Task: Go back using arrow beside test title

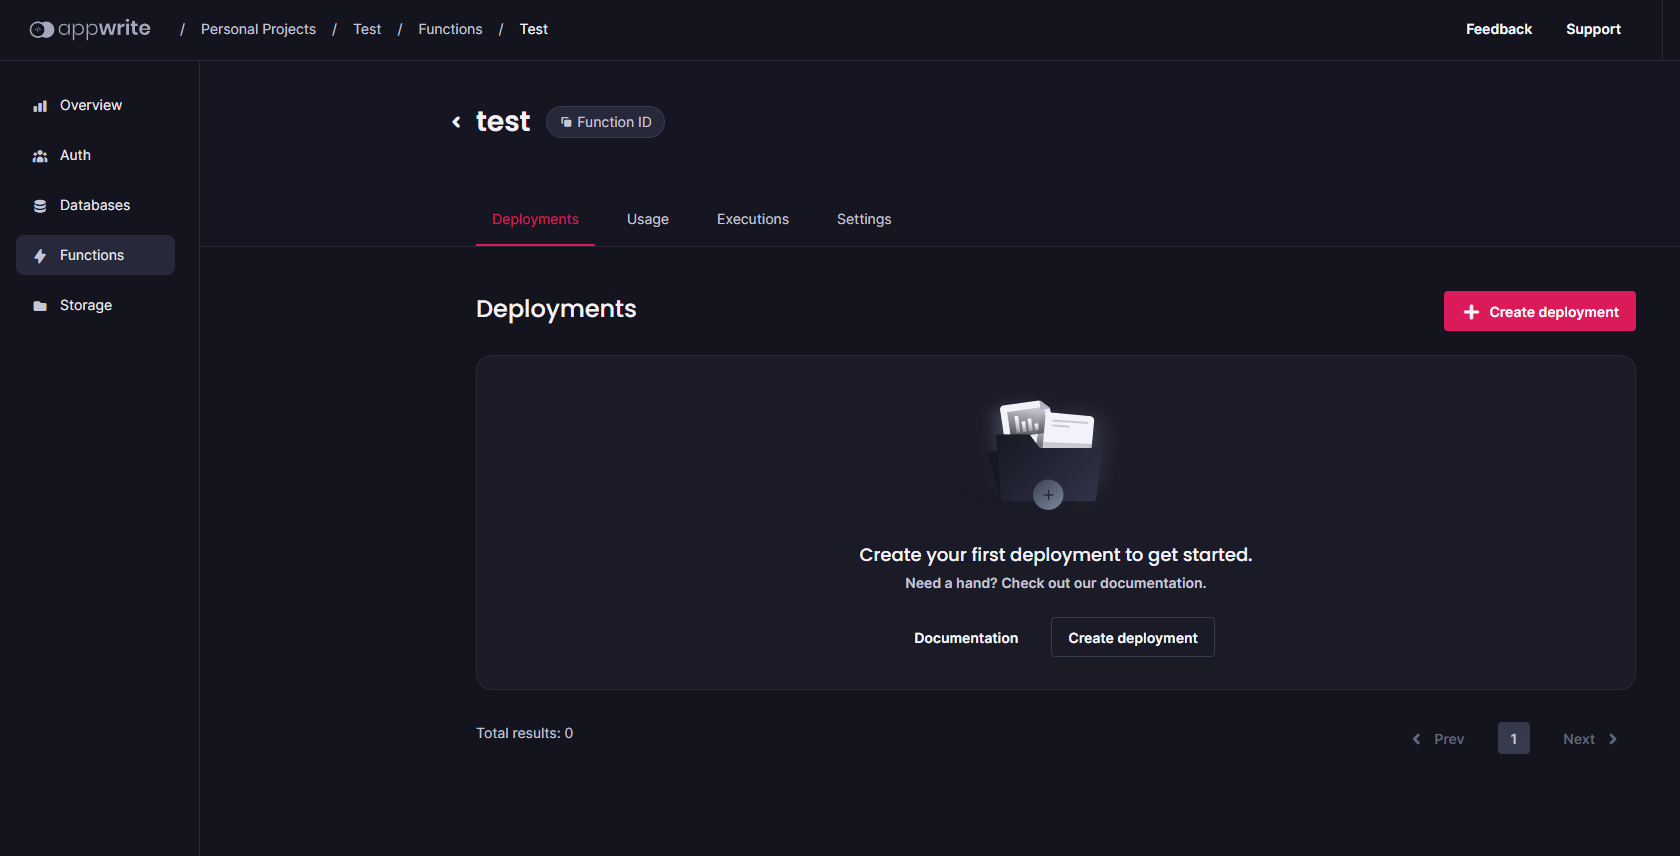Action: (x=456, y=122)
